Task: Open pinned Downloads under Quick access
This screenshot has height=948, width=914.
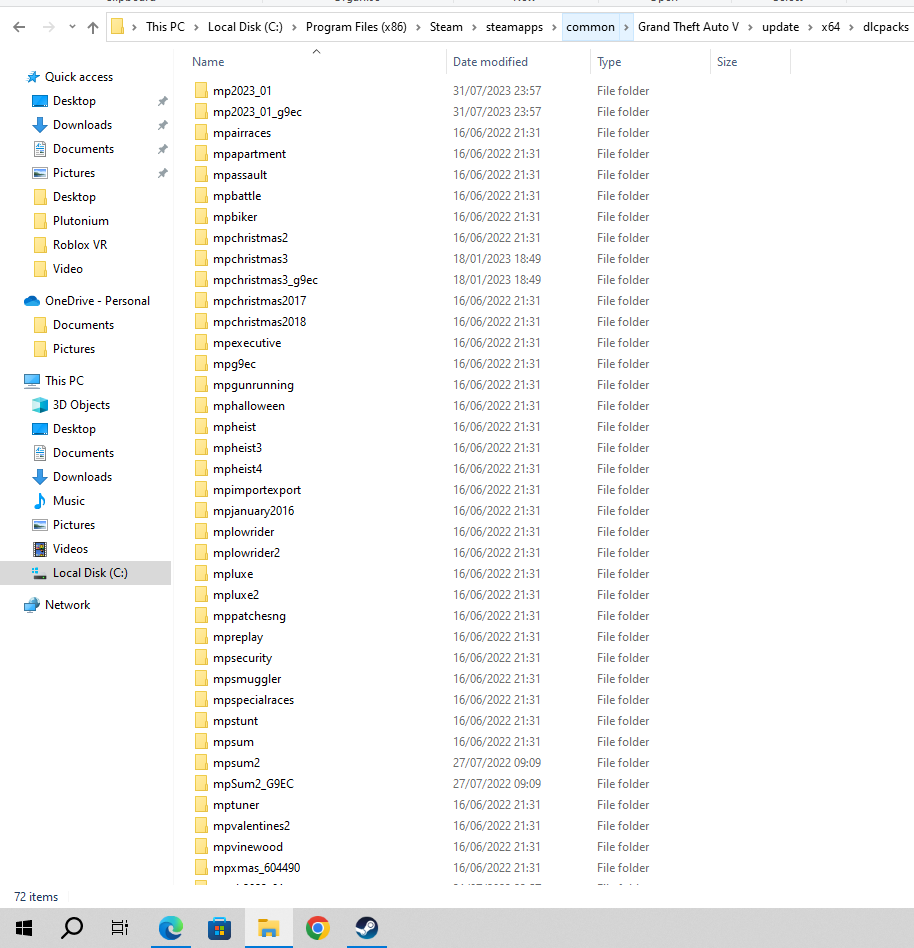Action: click(82, 125)
